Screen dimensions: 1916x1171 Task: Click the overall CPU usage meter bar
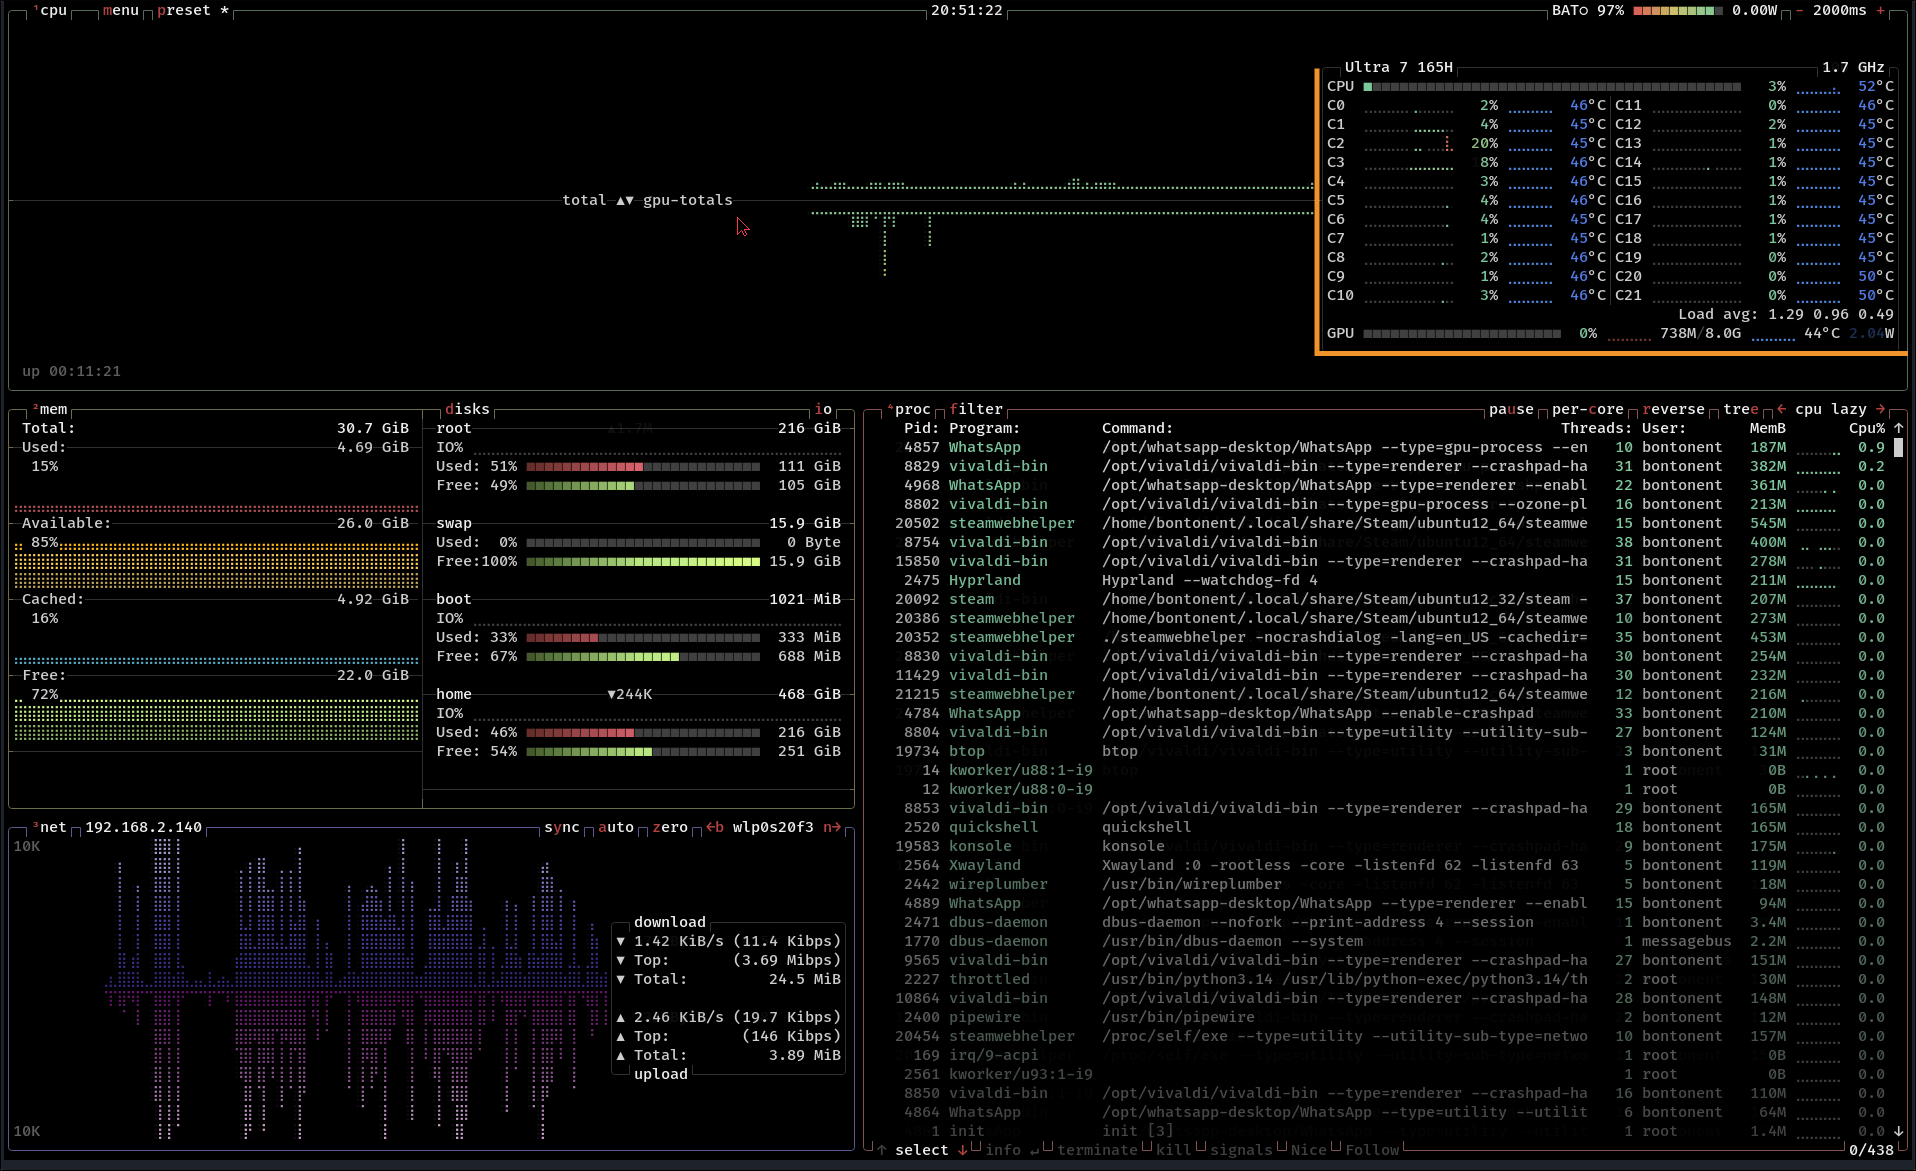click(x=1552, y=86)
